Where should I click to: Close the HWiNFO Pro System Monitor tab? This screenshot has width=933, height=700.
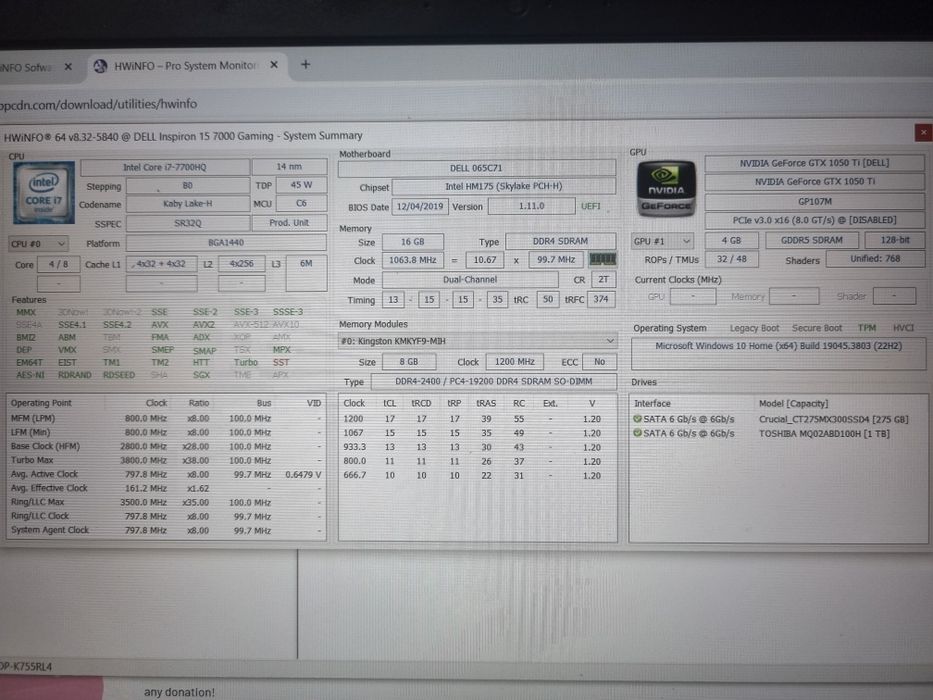tap(274, 65)
